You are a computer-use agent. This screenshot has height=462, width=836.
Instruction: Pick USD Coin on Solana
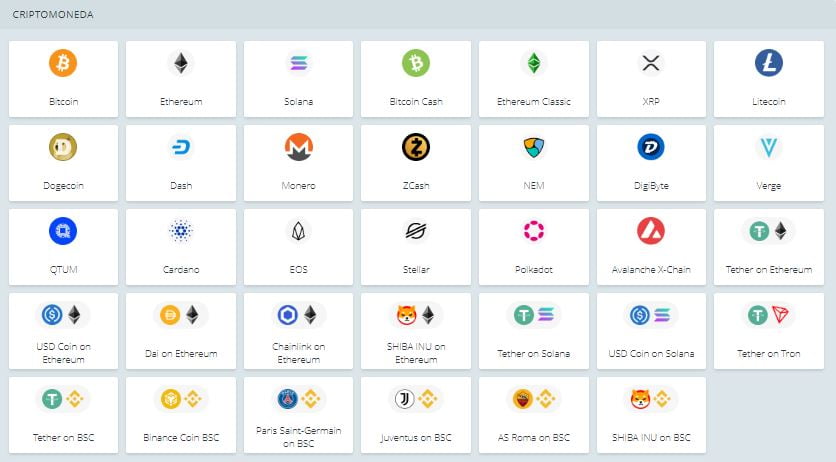pos(651,330)
